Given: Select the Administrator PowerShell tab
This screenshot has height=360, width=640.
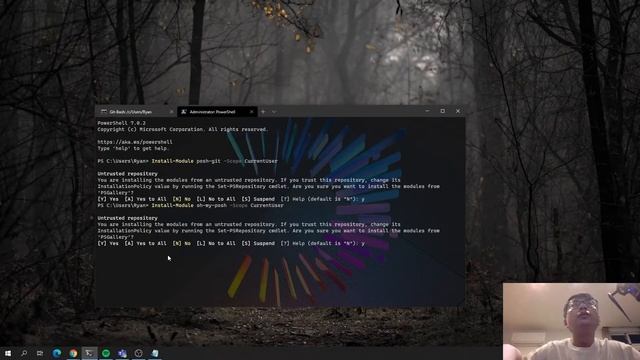Looking at the screenshot, I should (217, 111).
